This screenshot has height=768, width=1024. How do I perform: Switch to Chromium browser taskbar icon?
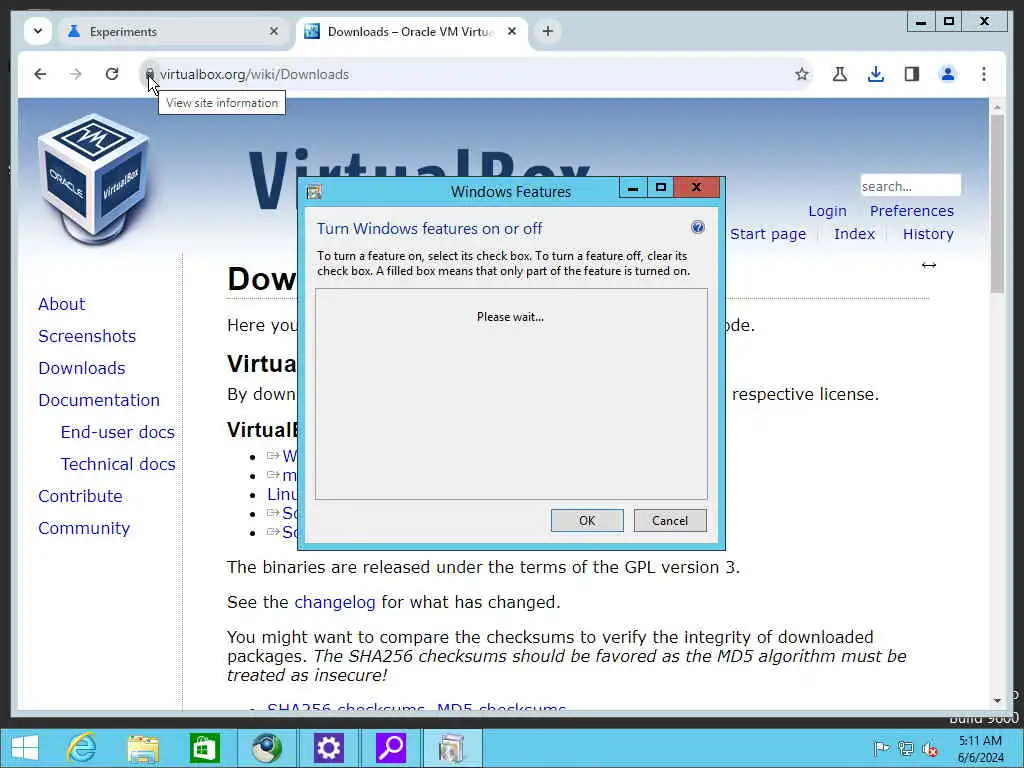266,748
